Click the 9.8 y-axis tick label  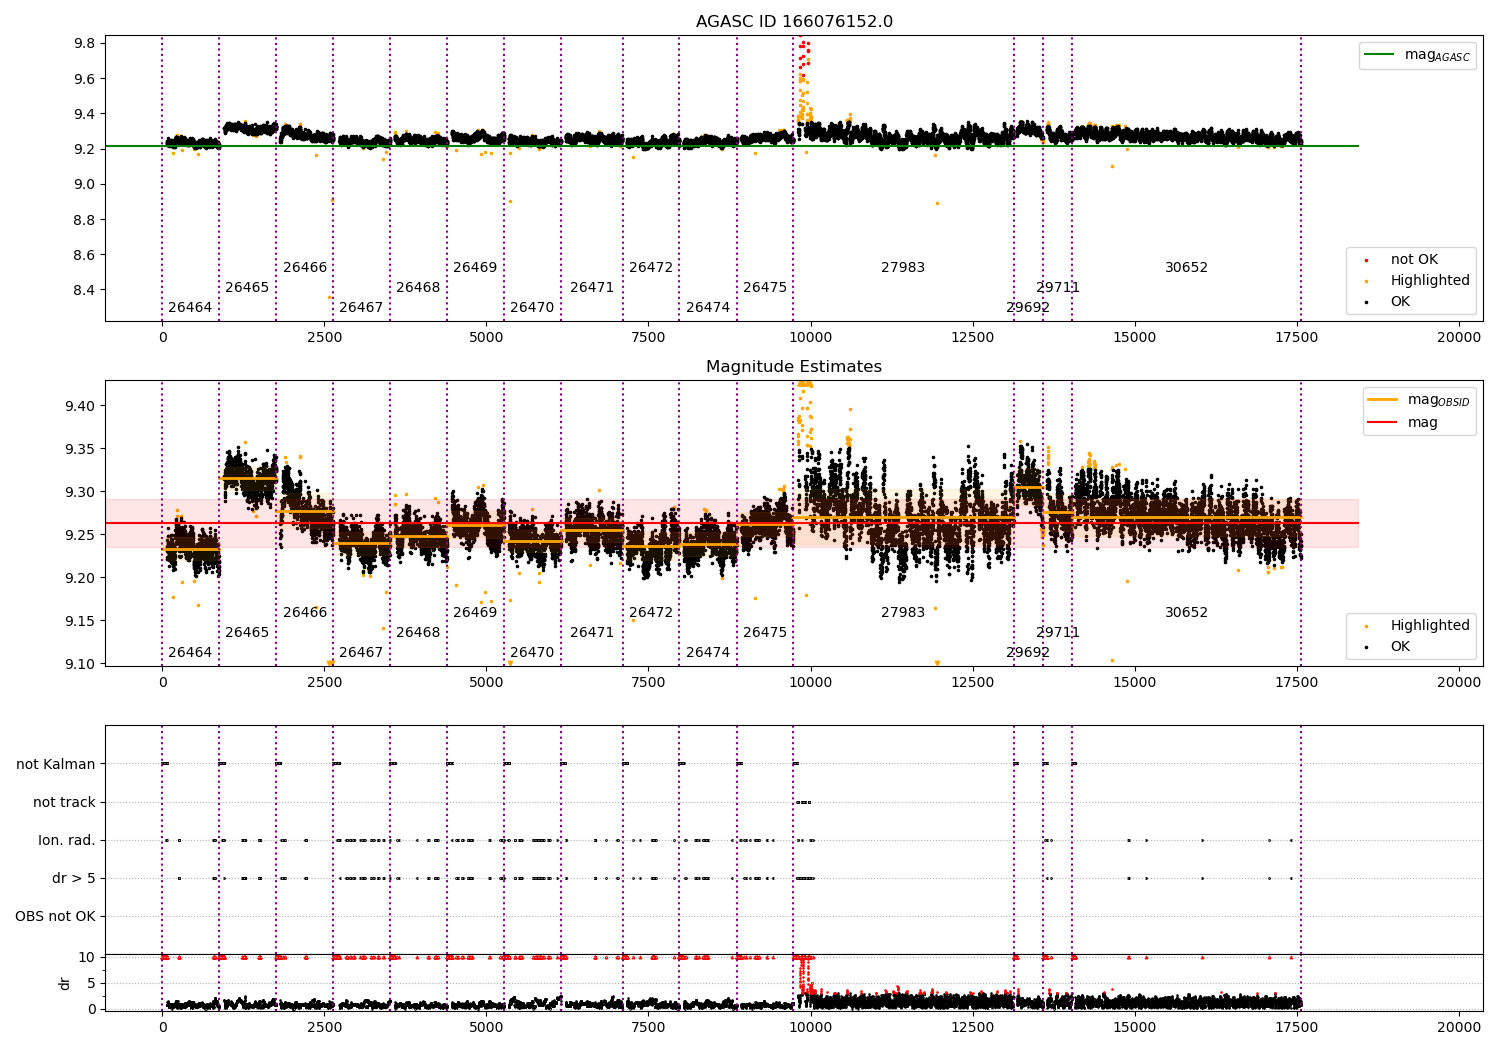(85, 44)
